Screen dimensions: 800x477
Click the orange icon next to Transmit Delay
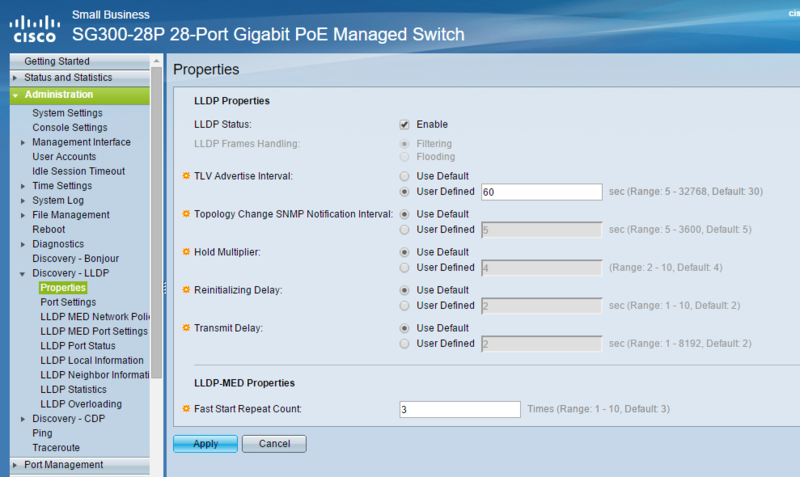pos(185,328)
